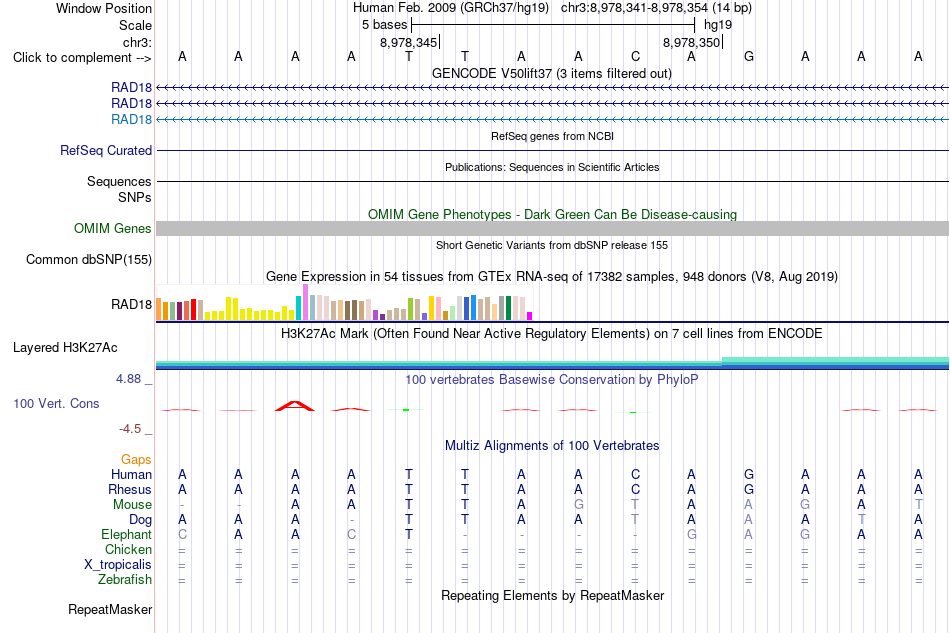Select the Sequences track label

[119, 181]
